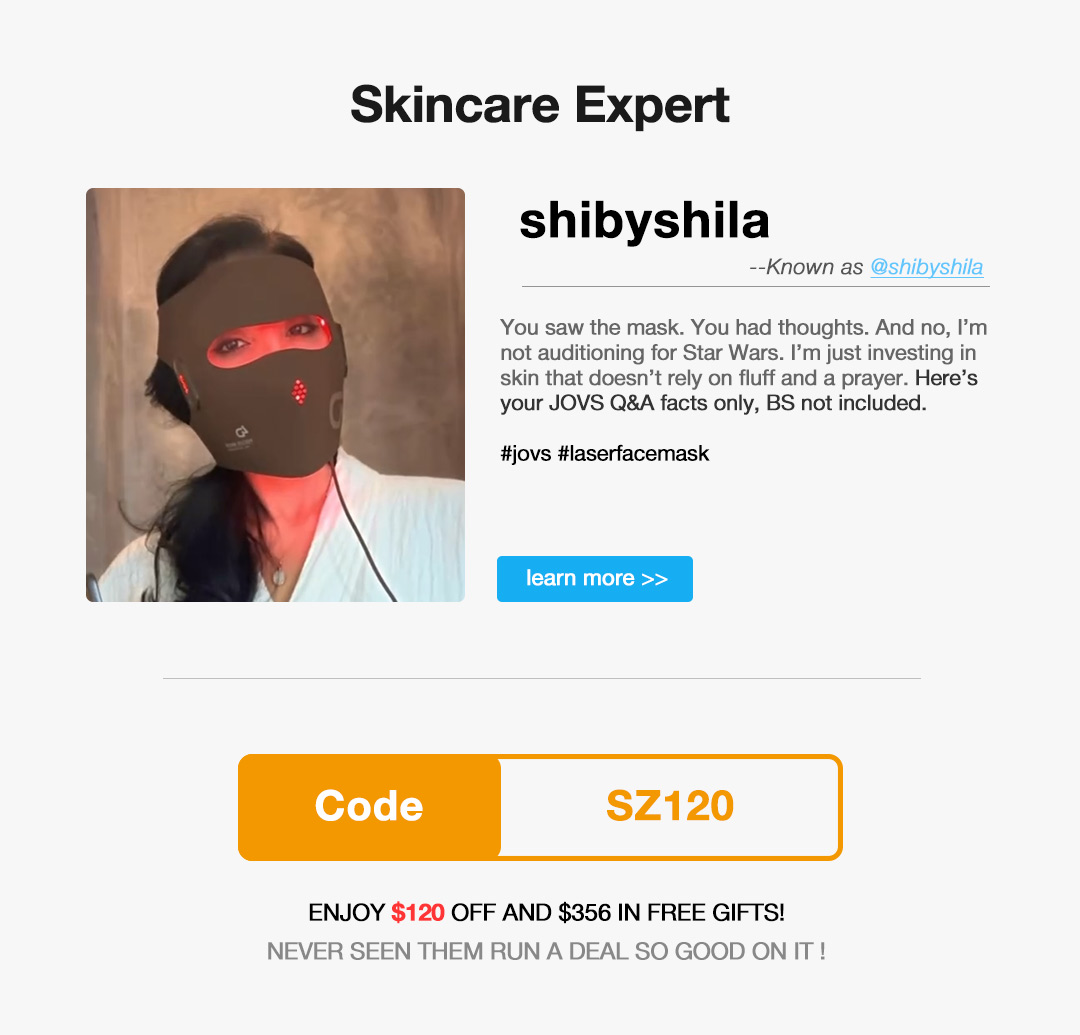Open the @shibyshila profile link
The height and width of the screenshot is (1035, 1080).
[x=926, y=267]
